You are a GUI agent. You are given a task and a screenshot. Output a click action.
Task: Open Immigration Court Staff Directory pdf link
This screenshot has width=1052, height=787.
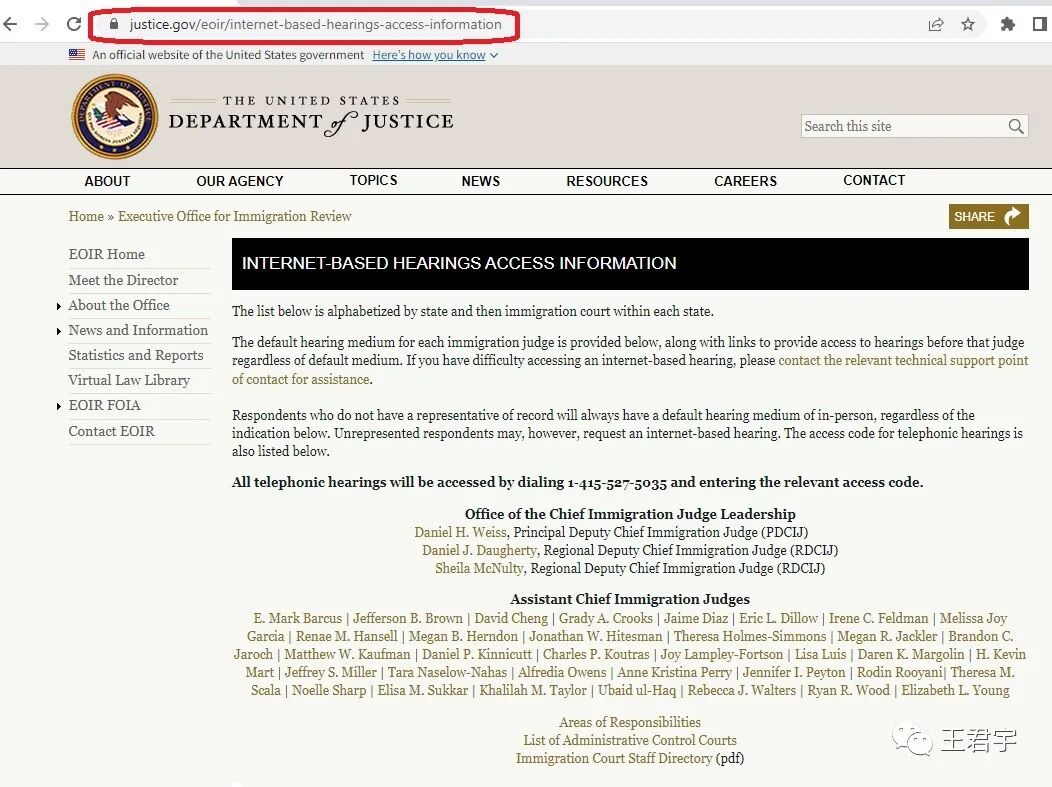click(x=614, y=759)
